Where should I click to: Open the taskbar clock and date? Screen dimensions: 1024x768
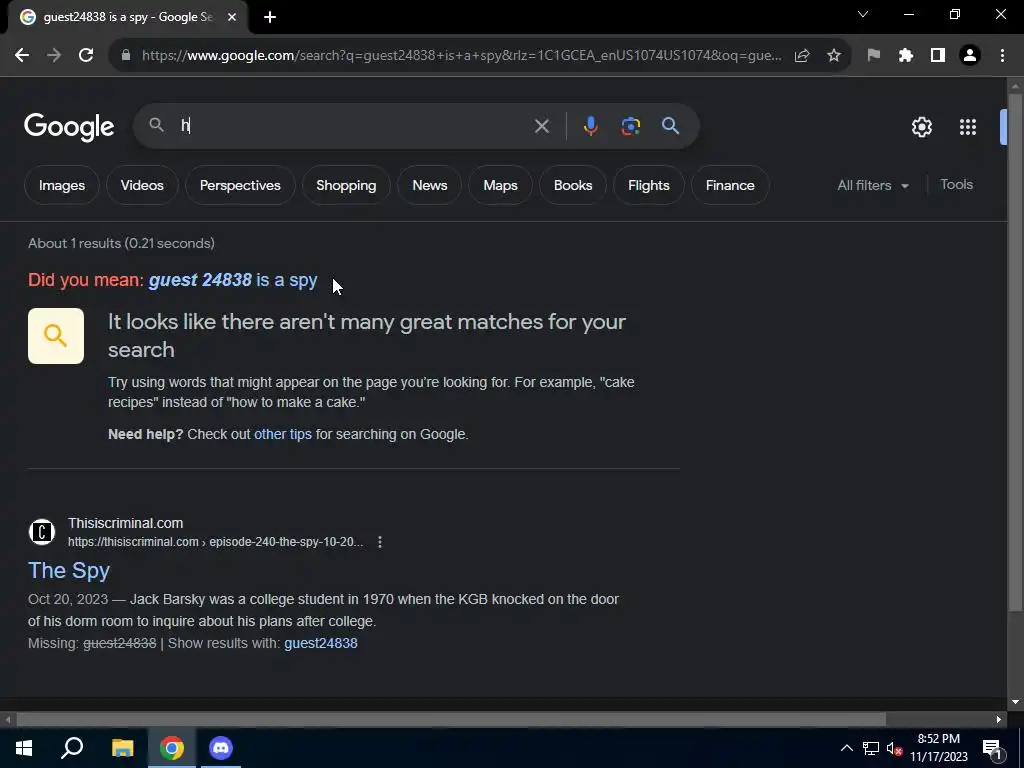click(938, 748)
